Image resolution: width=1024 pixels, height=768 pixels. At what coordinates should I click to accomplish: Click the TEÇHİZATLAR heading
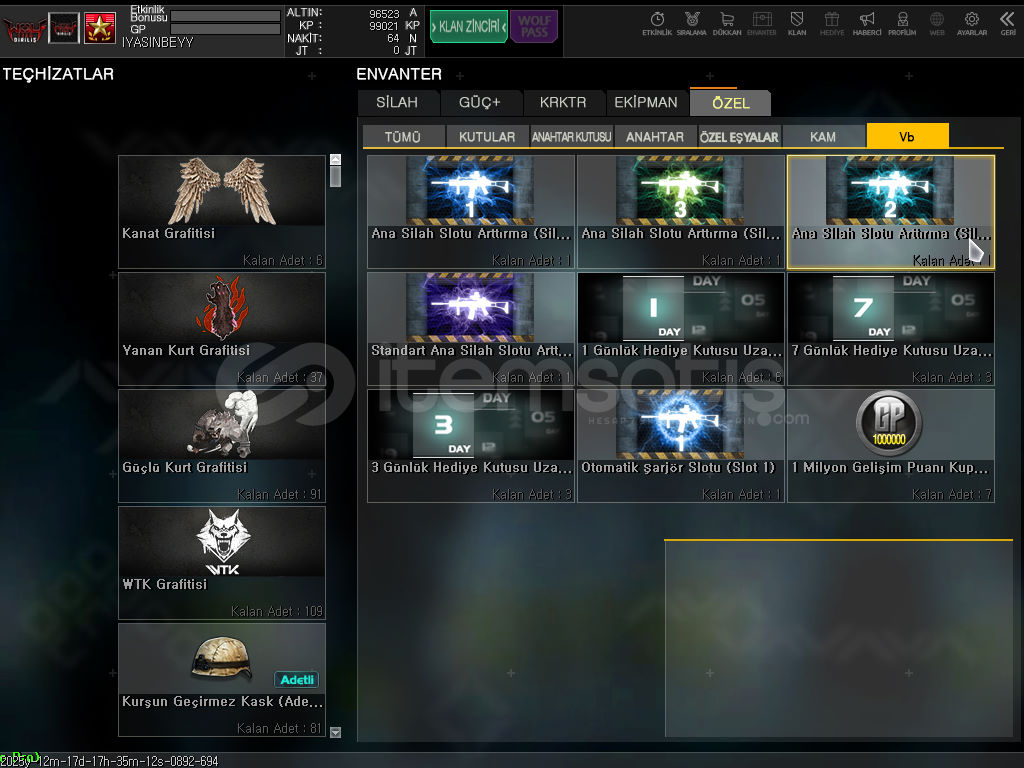(58, 74)
